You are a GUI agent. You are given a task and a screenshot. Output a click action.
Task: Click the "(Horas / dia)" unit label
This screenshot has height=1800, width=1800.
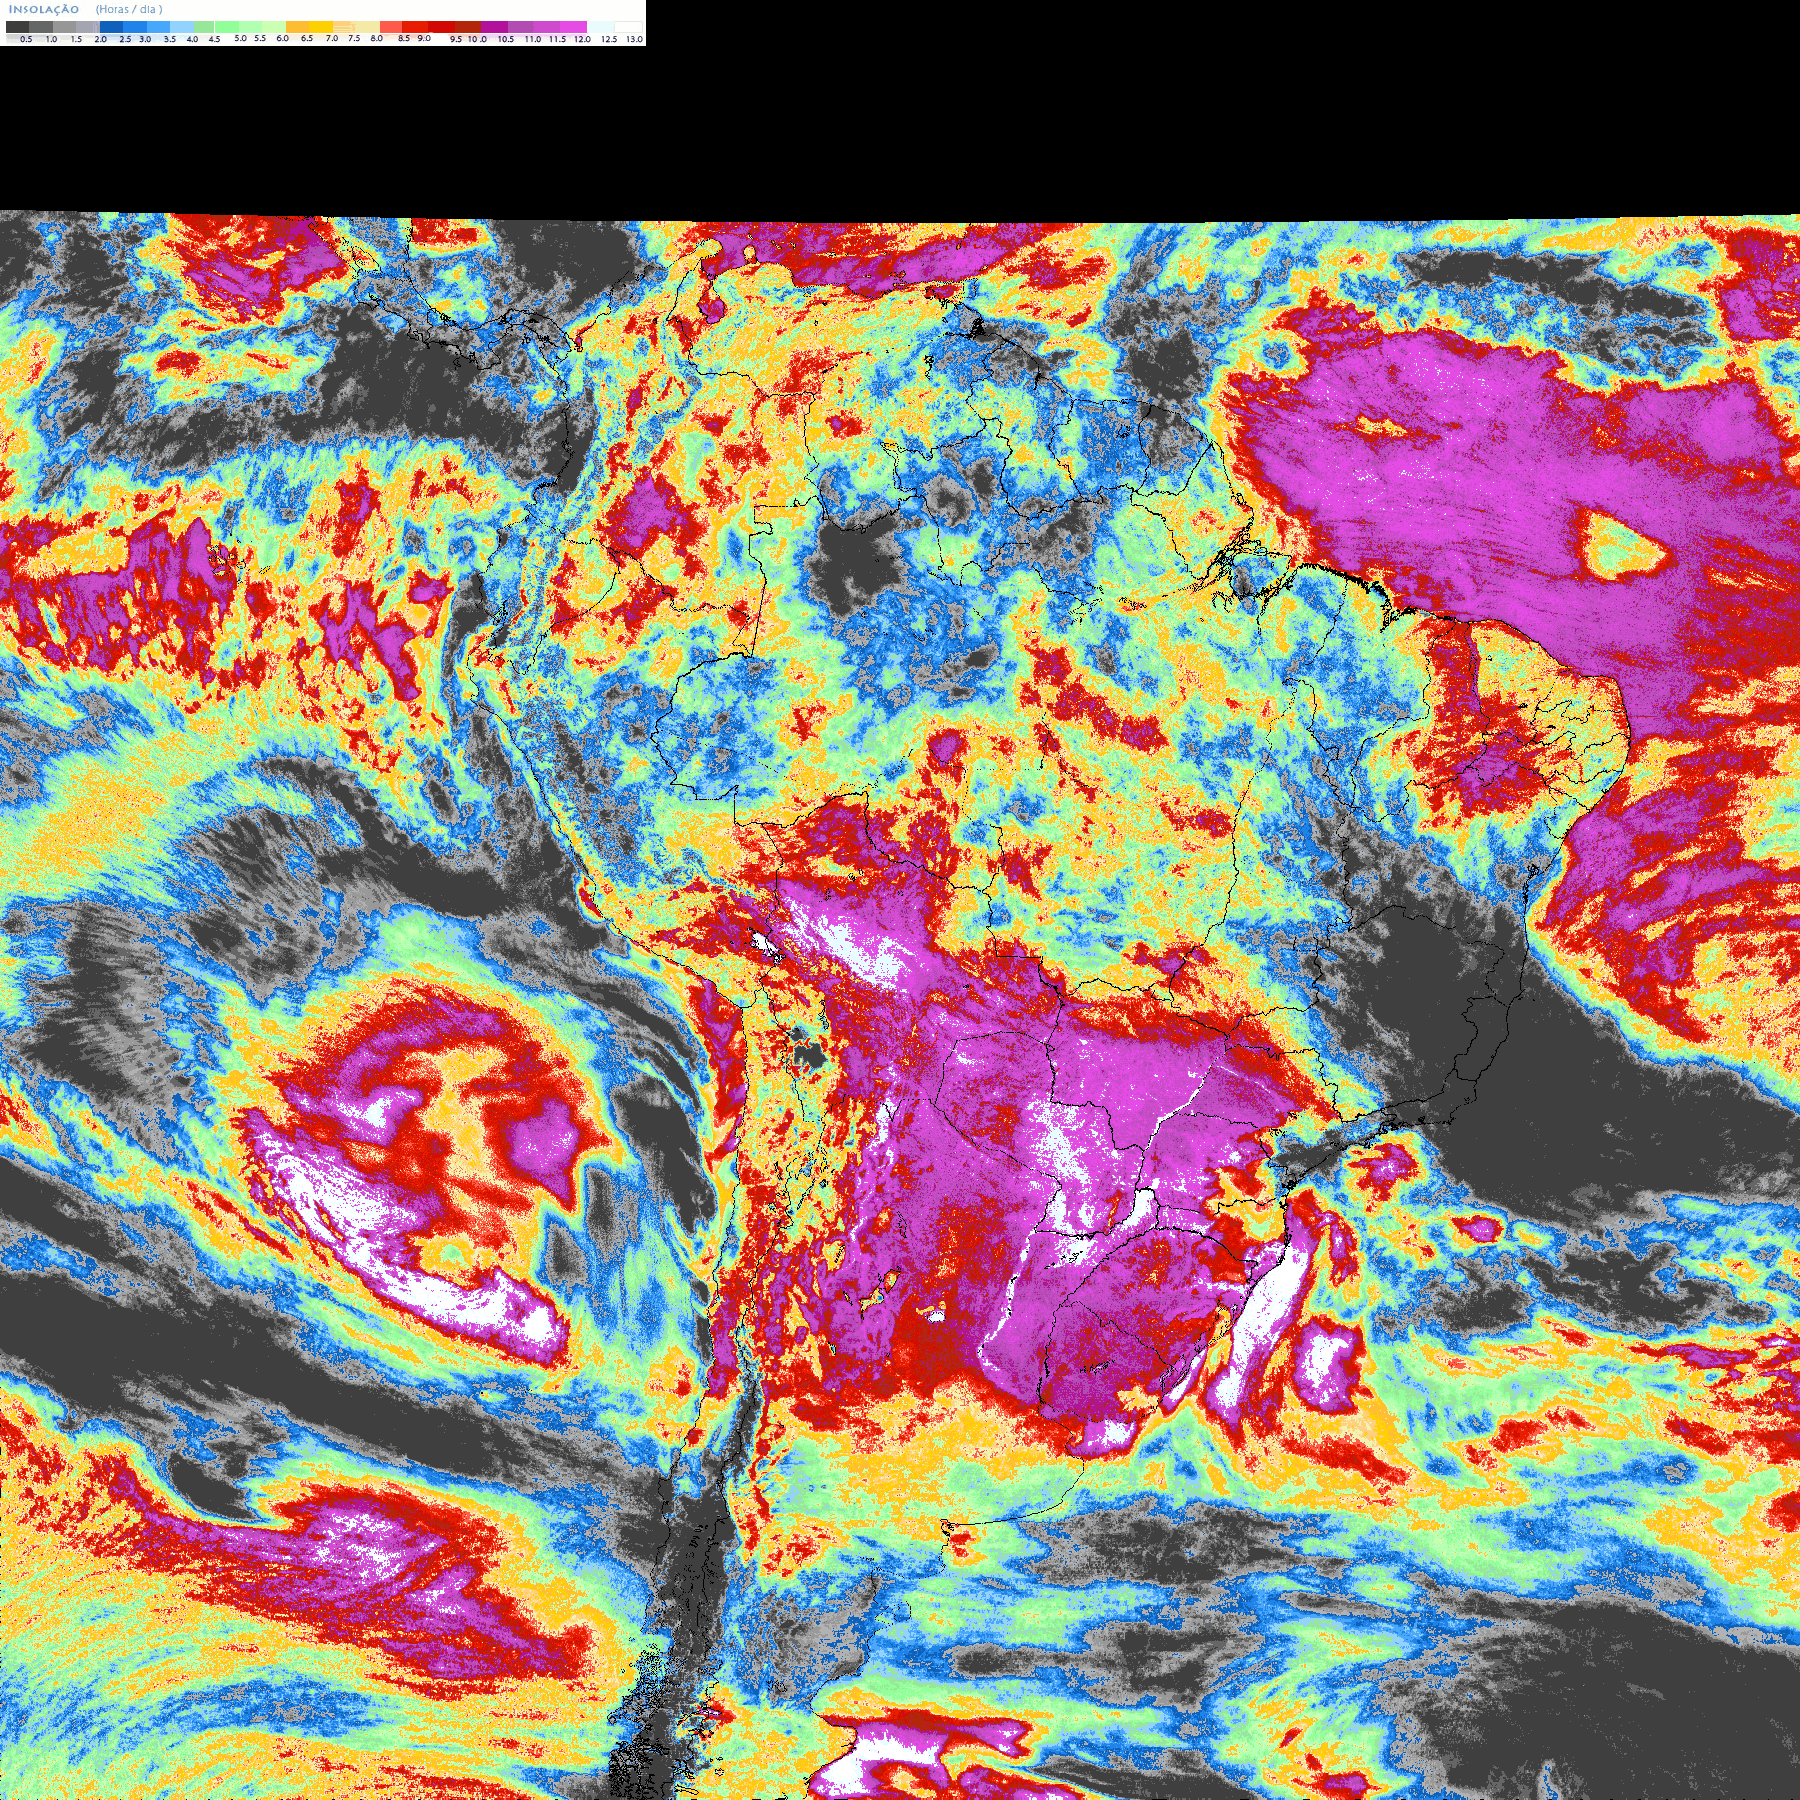pyautogui.click(x=129, y=10)
